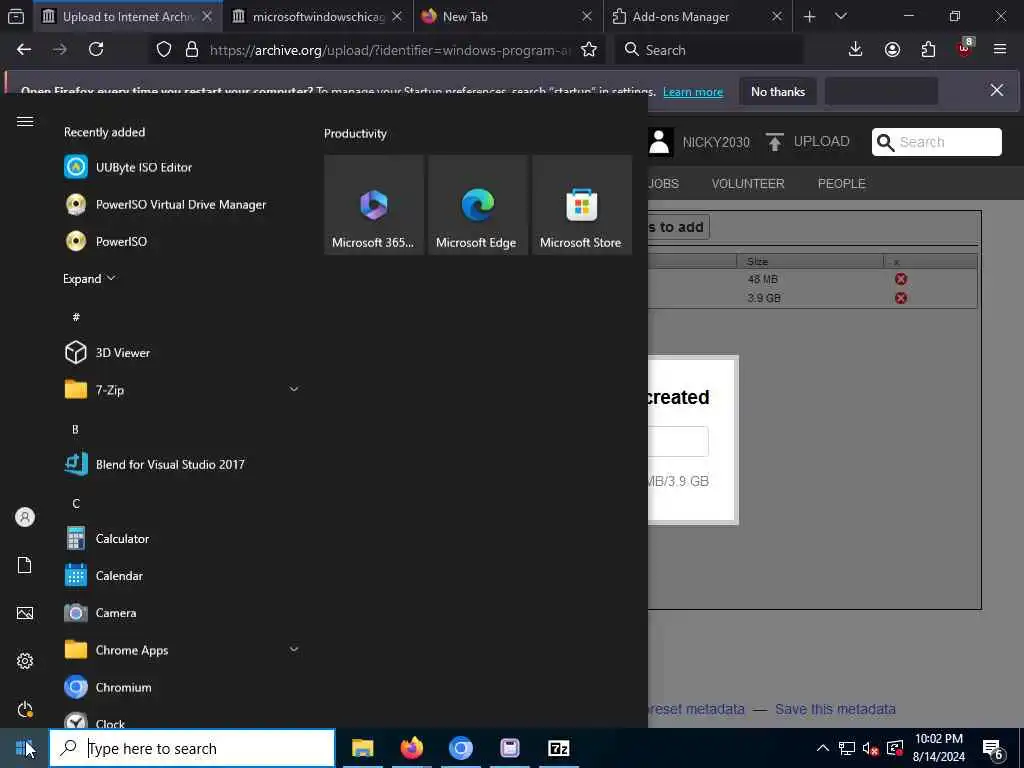This screenshot has height=768, width=1024.
Task: Switch to Firefox on taskbar
Action: pyautogui.click(x=411, y=748)
